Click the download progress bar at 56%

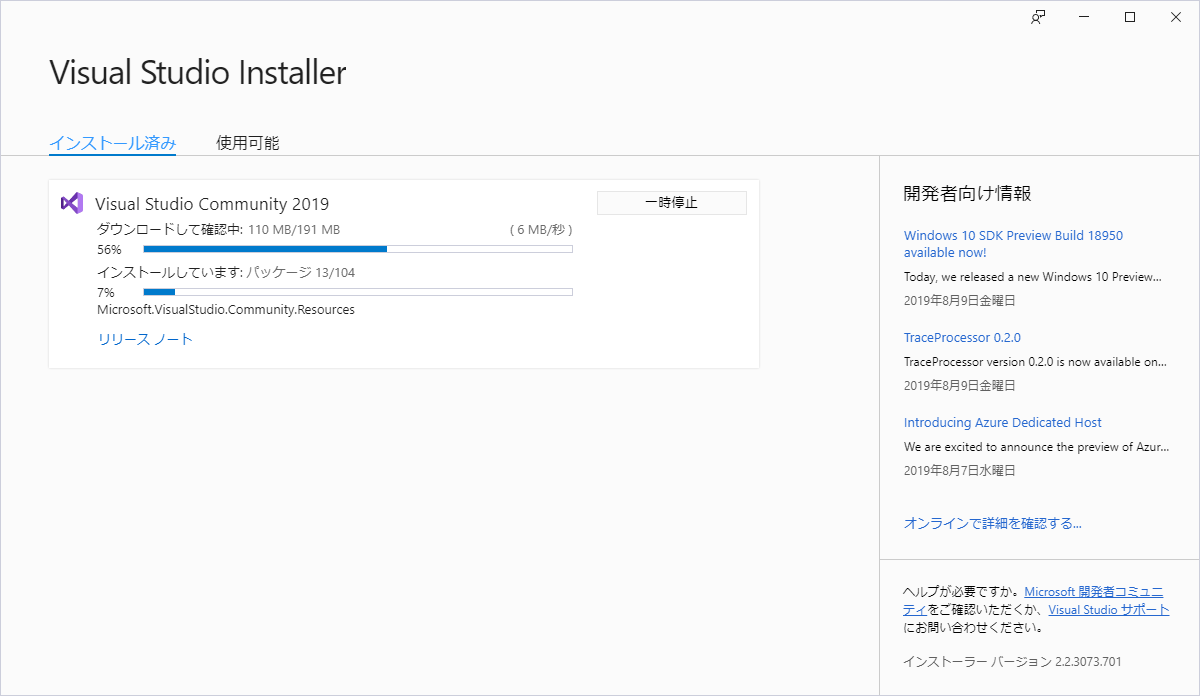click(x=358, y=249)
